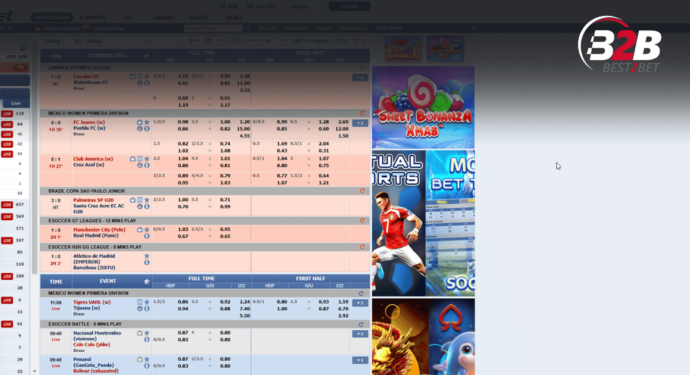The height and width of the screenshot is (375, 690).
Task: Open Help
Action: (229, 6)
